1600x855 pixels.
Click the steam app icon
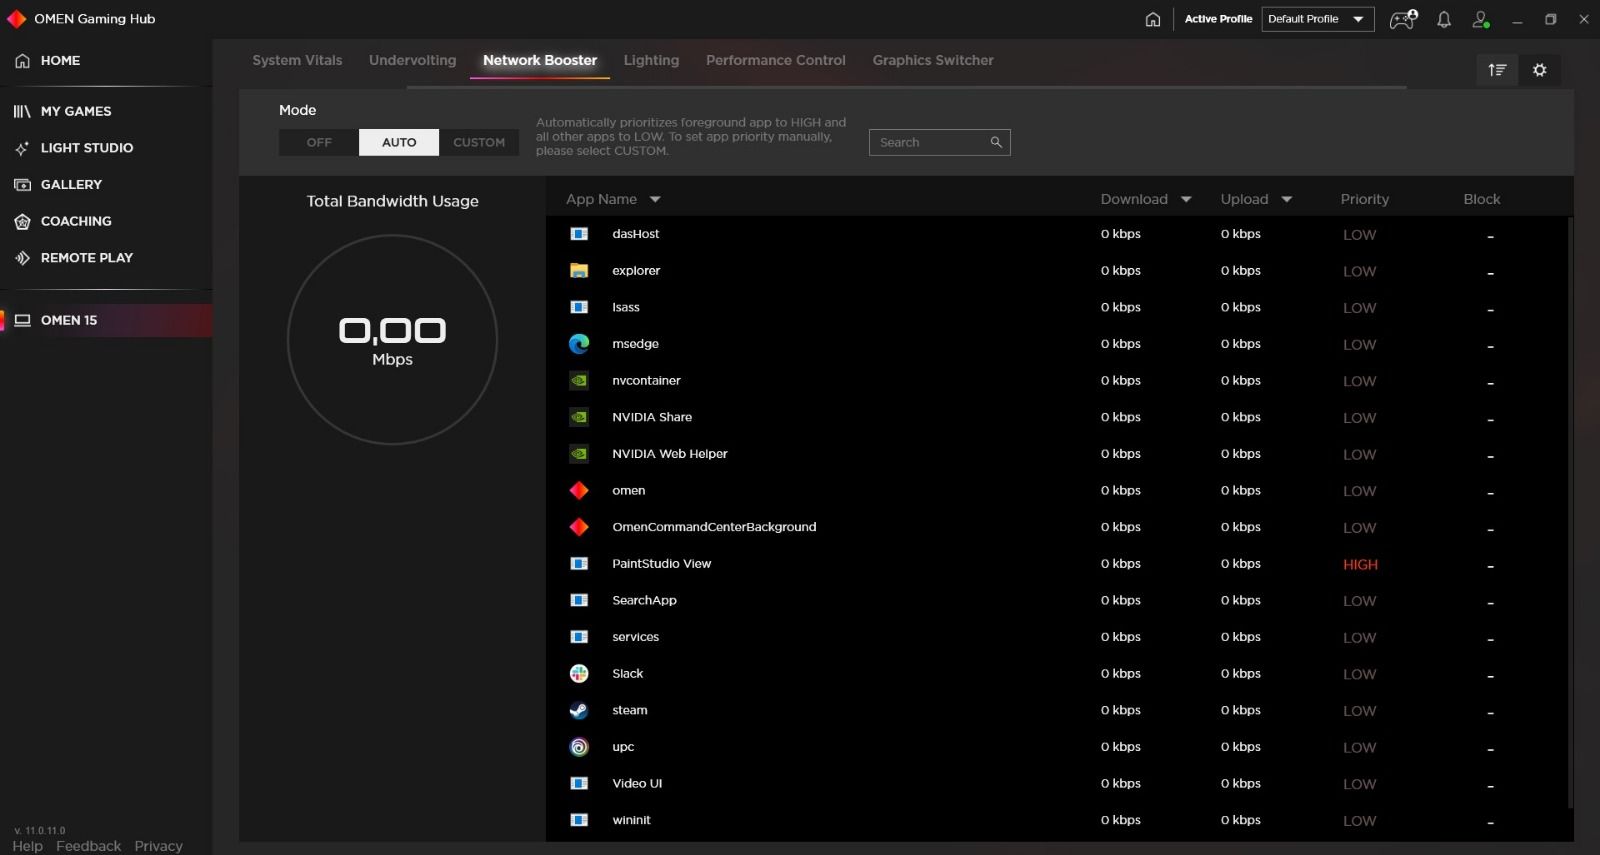click(x=579, y=710)
